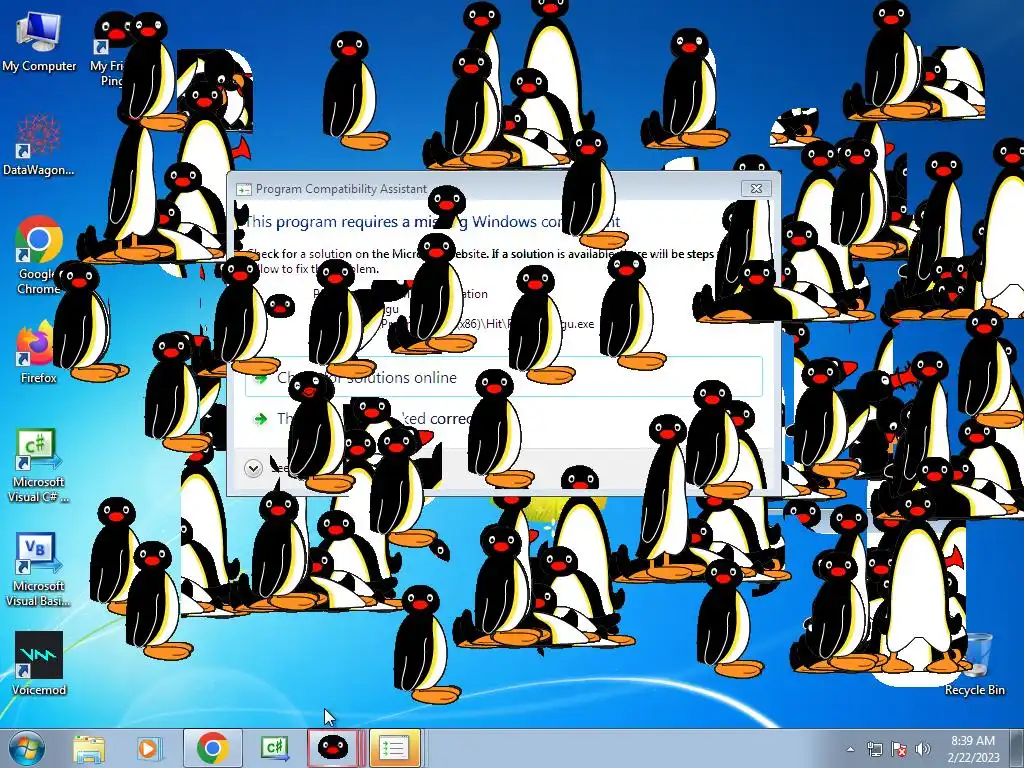
Task: Switch to Visual C# in the taskbar
Action: [274, 748]
